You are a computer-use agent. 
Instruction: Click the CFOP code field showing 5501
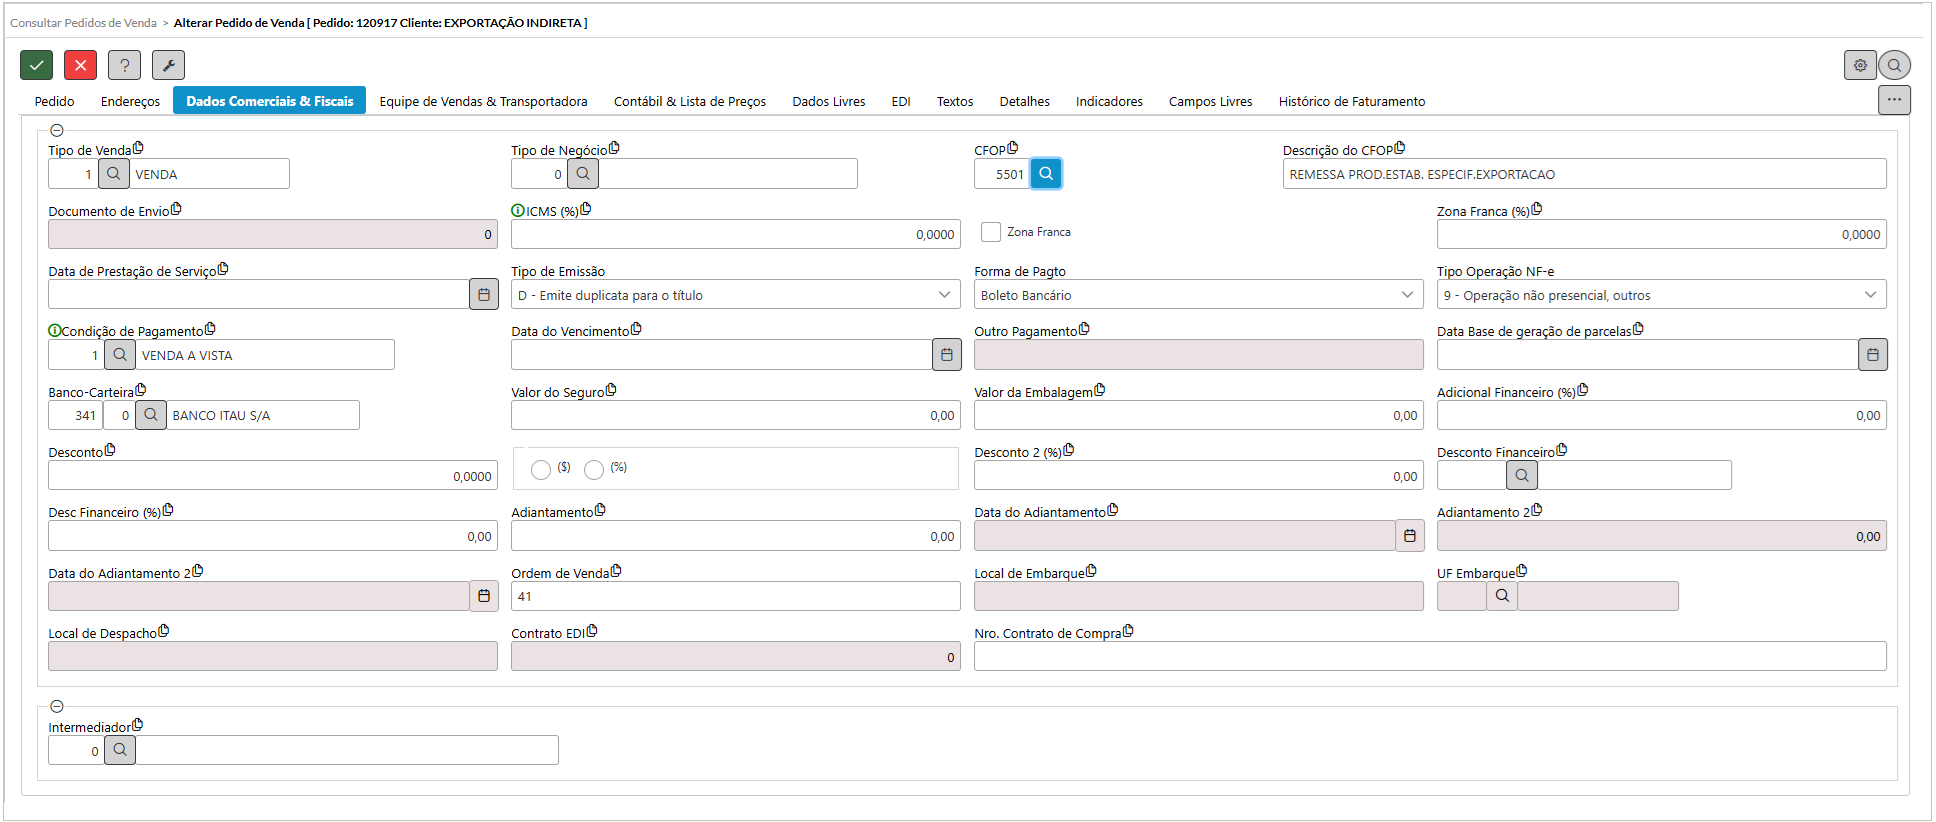[x=1002, y=174]
